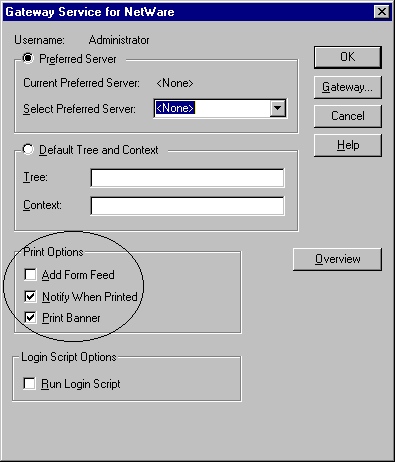Focus the Tree text field
395x462 pixels.
(187, 178)
